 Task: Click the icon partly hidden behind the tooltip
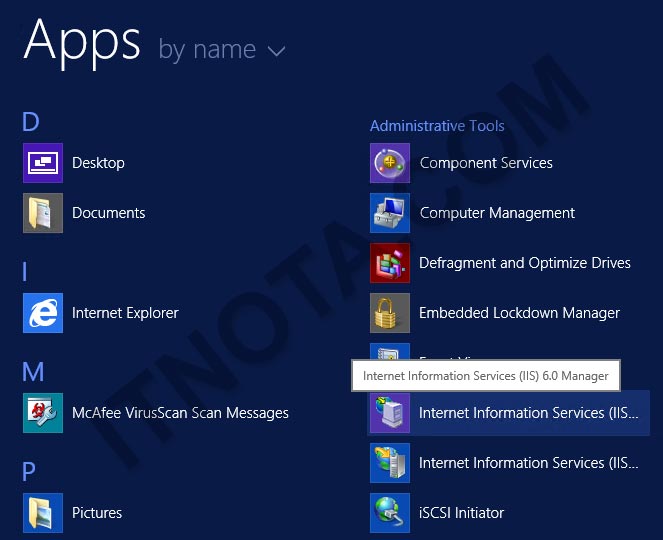390,351
